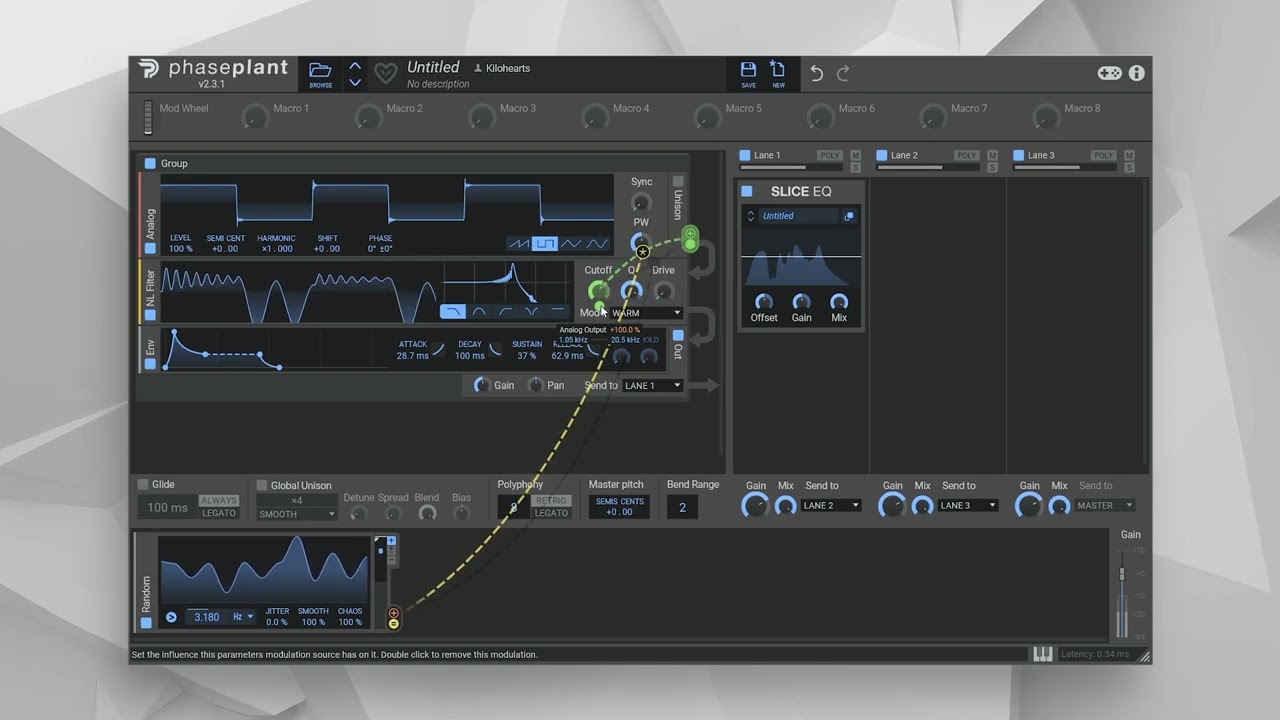Open the generator Send to LANE 1 dropdown
The image size is (1280, 720).
coord(652,385)
